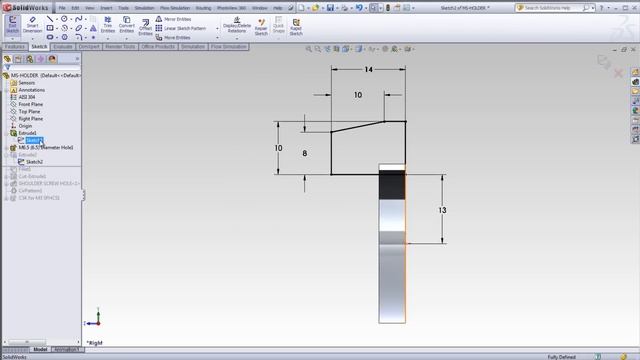Select Extrude1 in the feature tree
Screen dimensions: 640x360
click(27, 133)
